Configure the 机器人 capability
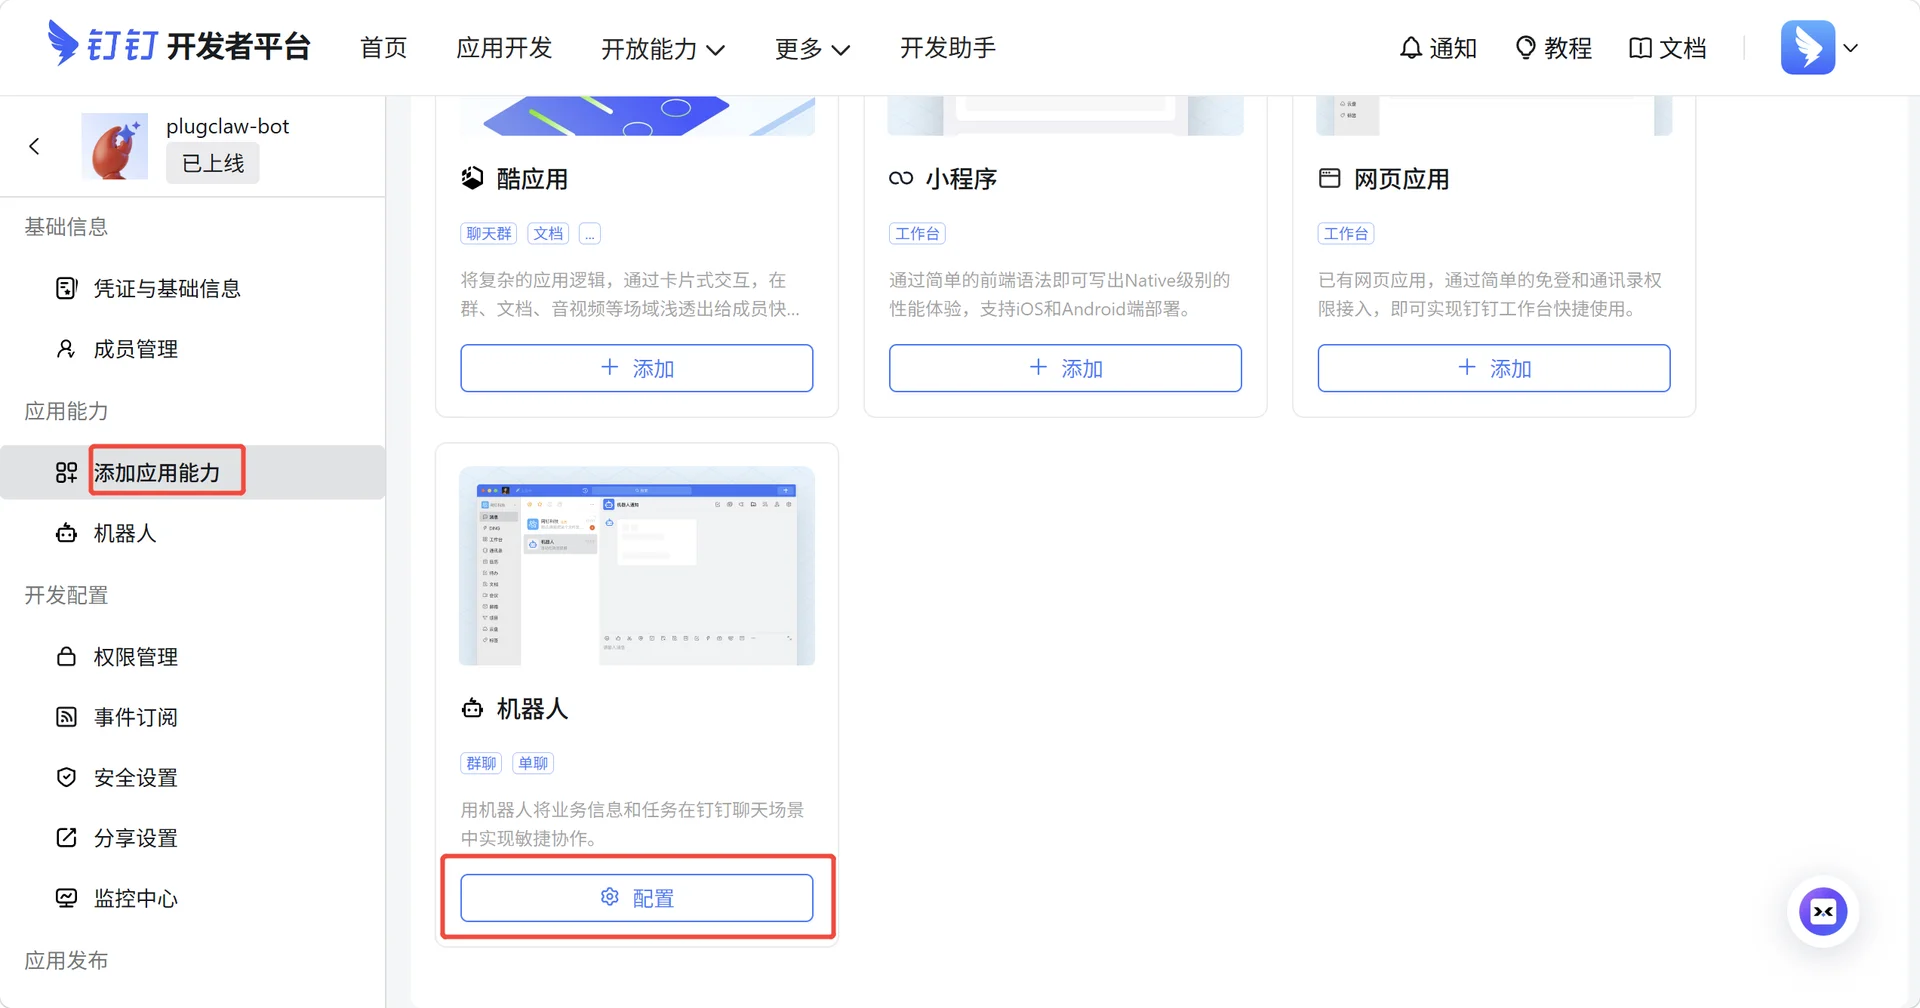1920x1008 pixels. (637, 898)
